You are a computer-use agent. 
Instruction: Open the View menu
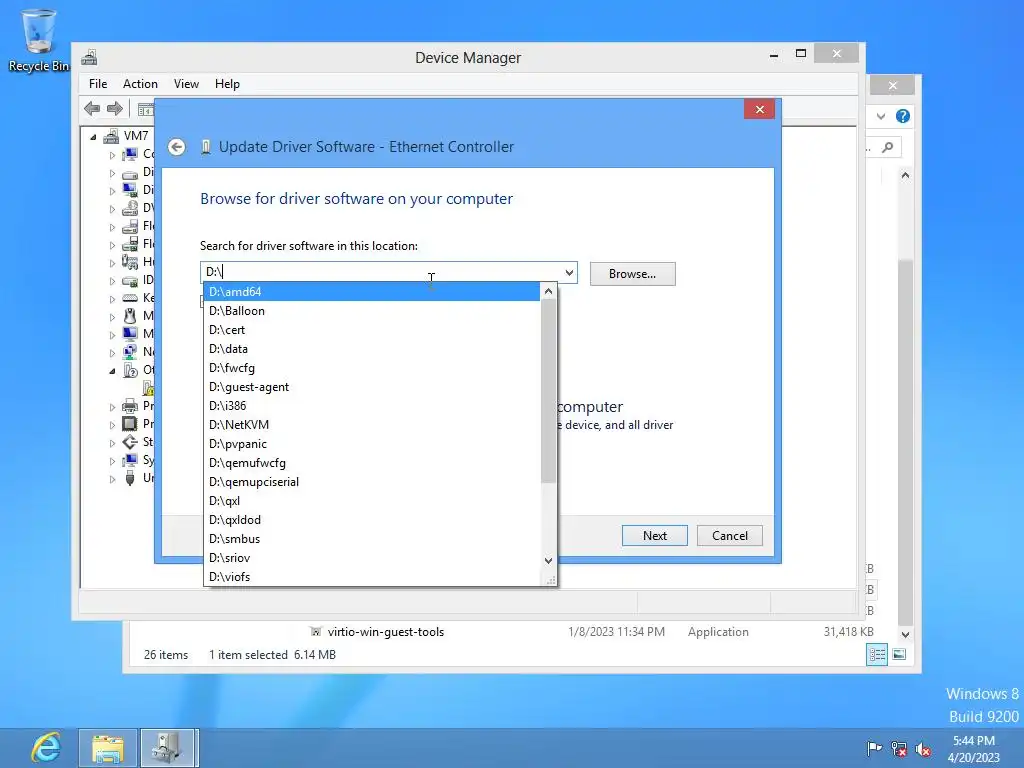pyautogui.click(x=186, y=84)
